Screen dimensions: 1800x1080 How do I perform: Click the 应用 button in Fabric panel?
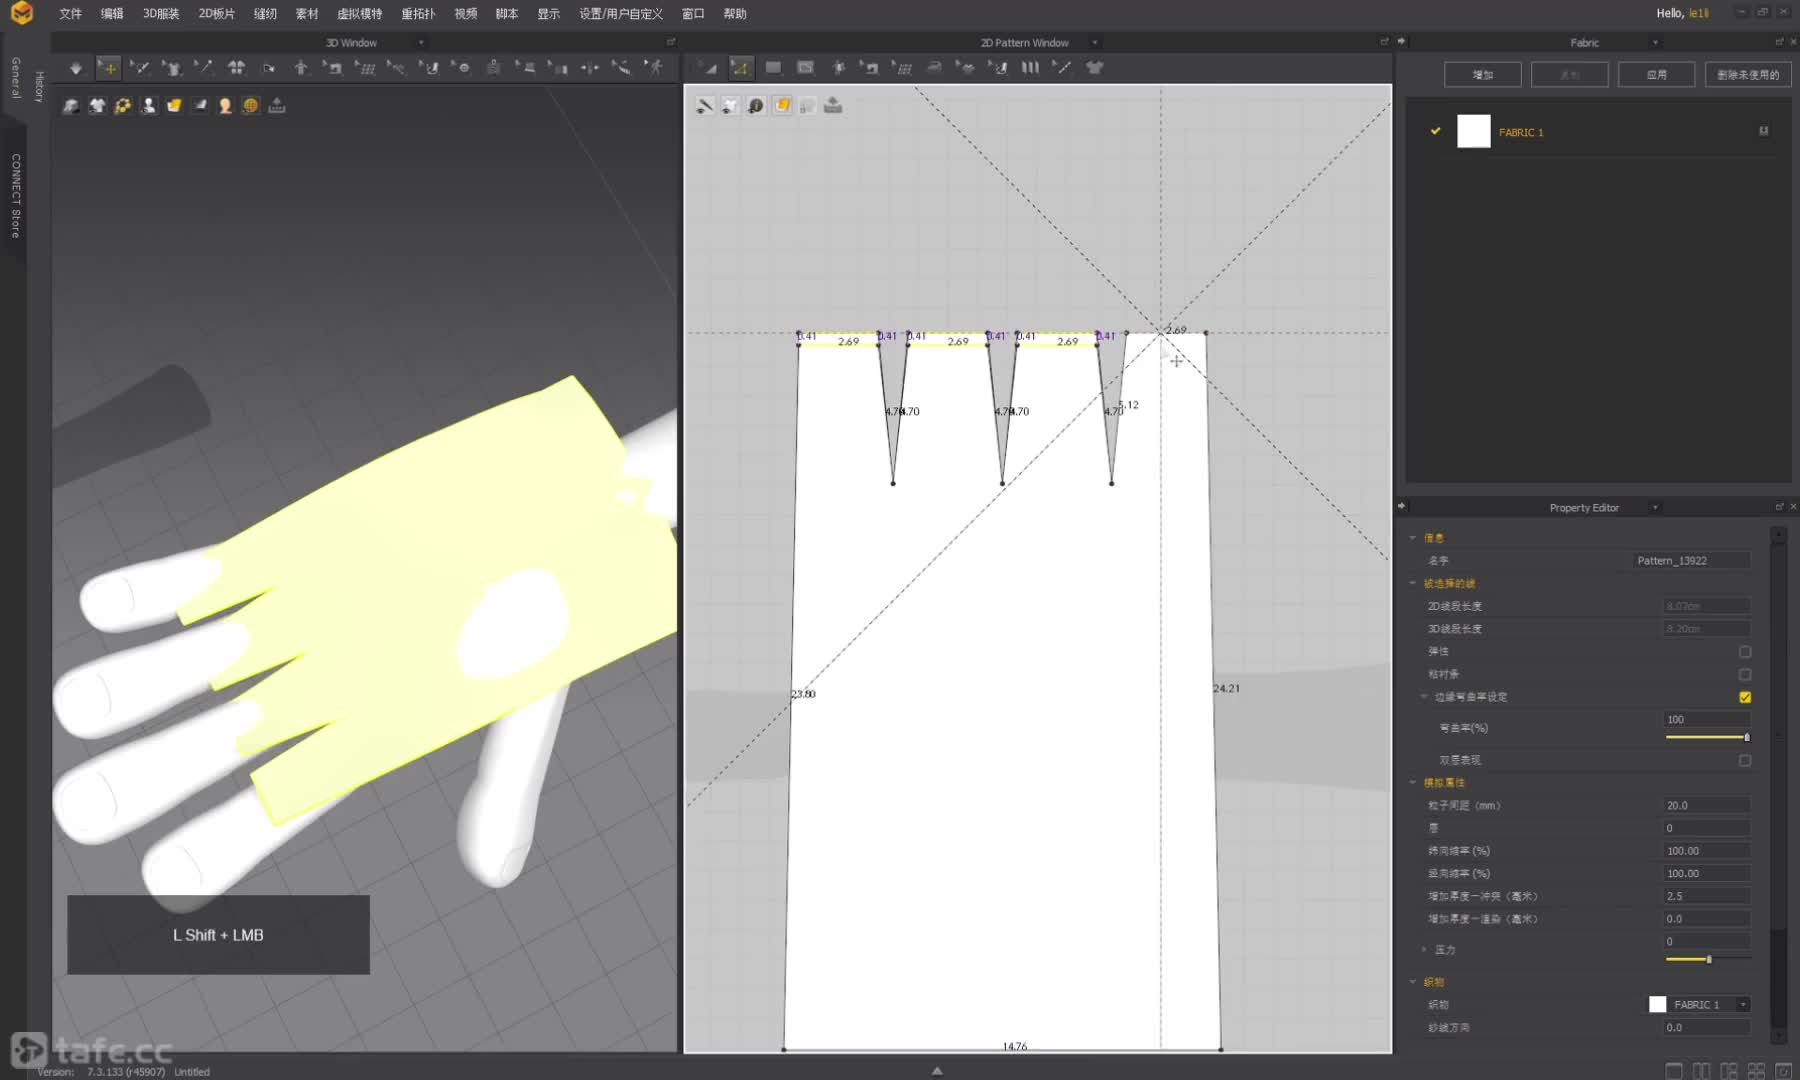[1657, 75]
